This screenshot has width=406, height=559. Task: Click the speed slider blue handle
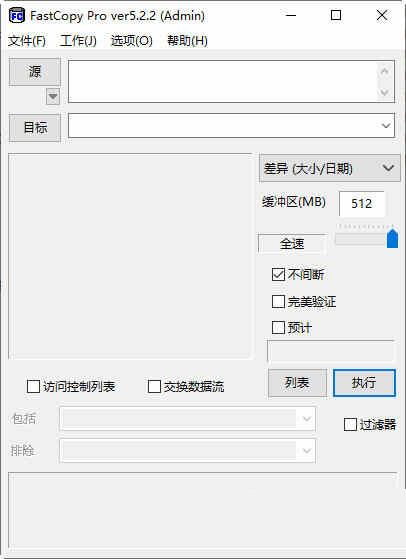tap(392, 239)
